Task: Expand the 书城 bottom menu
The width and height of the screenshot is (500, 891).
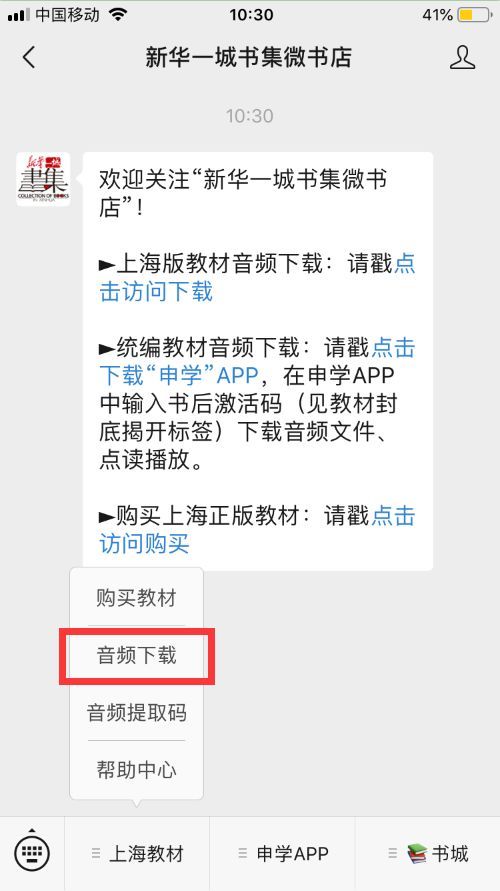Action: (x=428, y=853)
